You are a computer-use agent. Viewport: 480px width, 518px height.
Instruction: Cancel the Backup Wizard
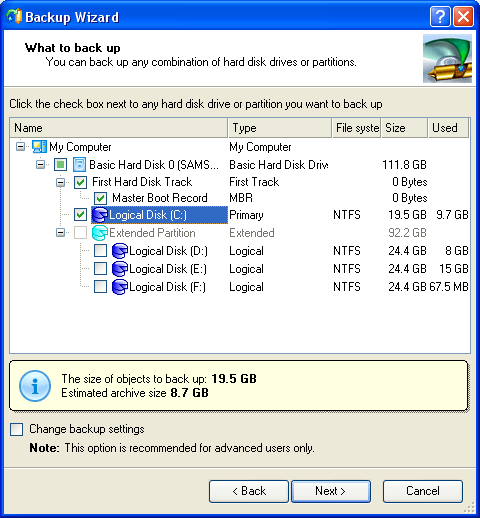point(423,491)
